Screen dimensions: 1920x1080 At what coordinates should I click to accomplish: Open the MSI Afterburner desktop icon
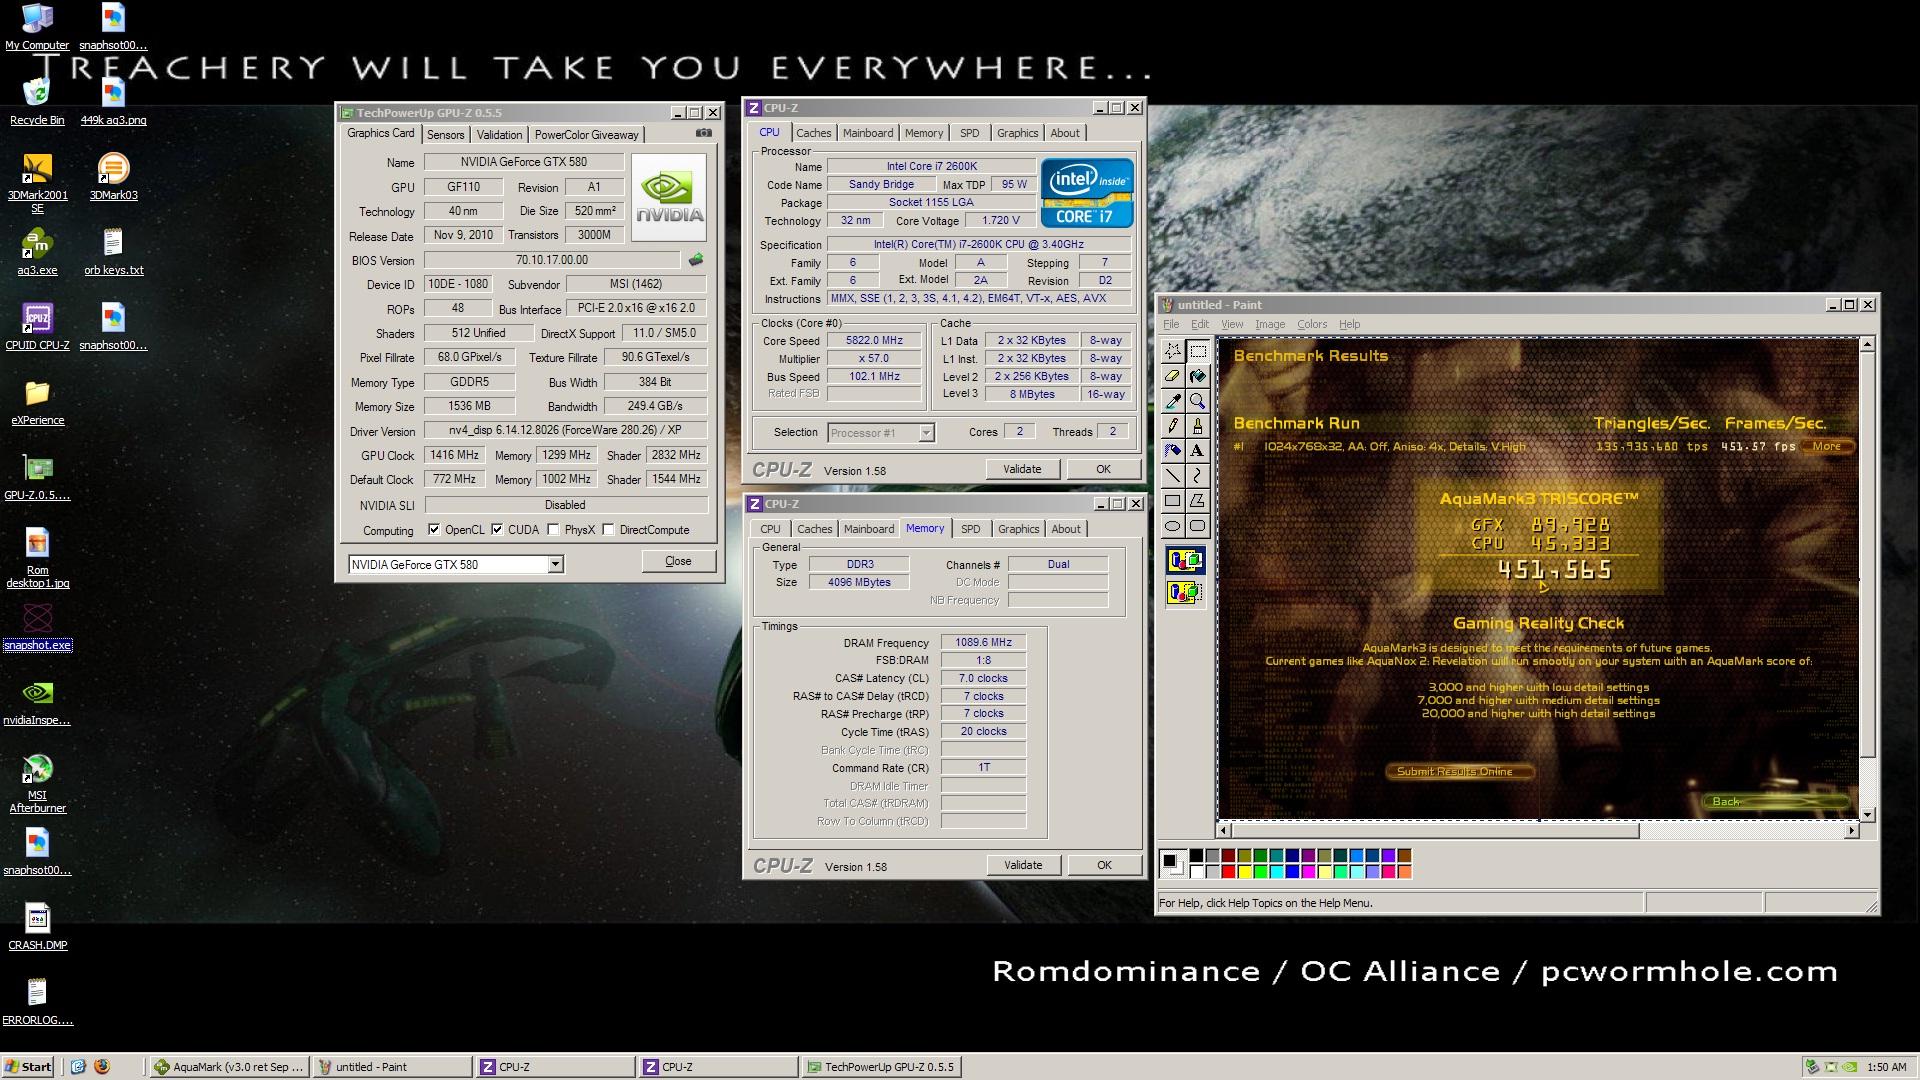pos(37,783)
